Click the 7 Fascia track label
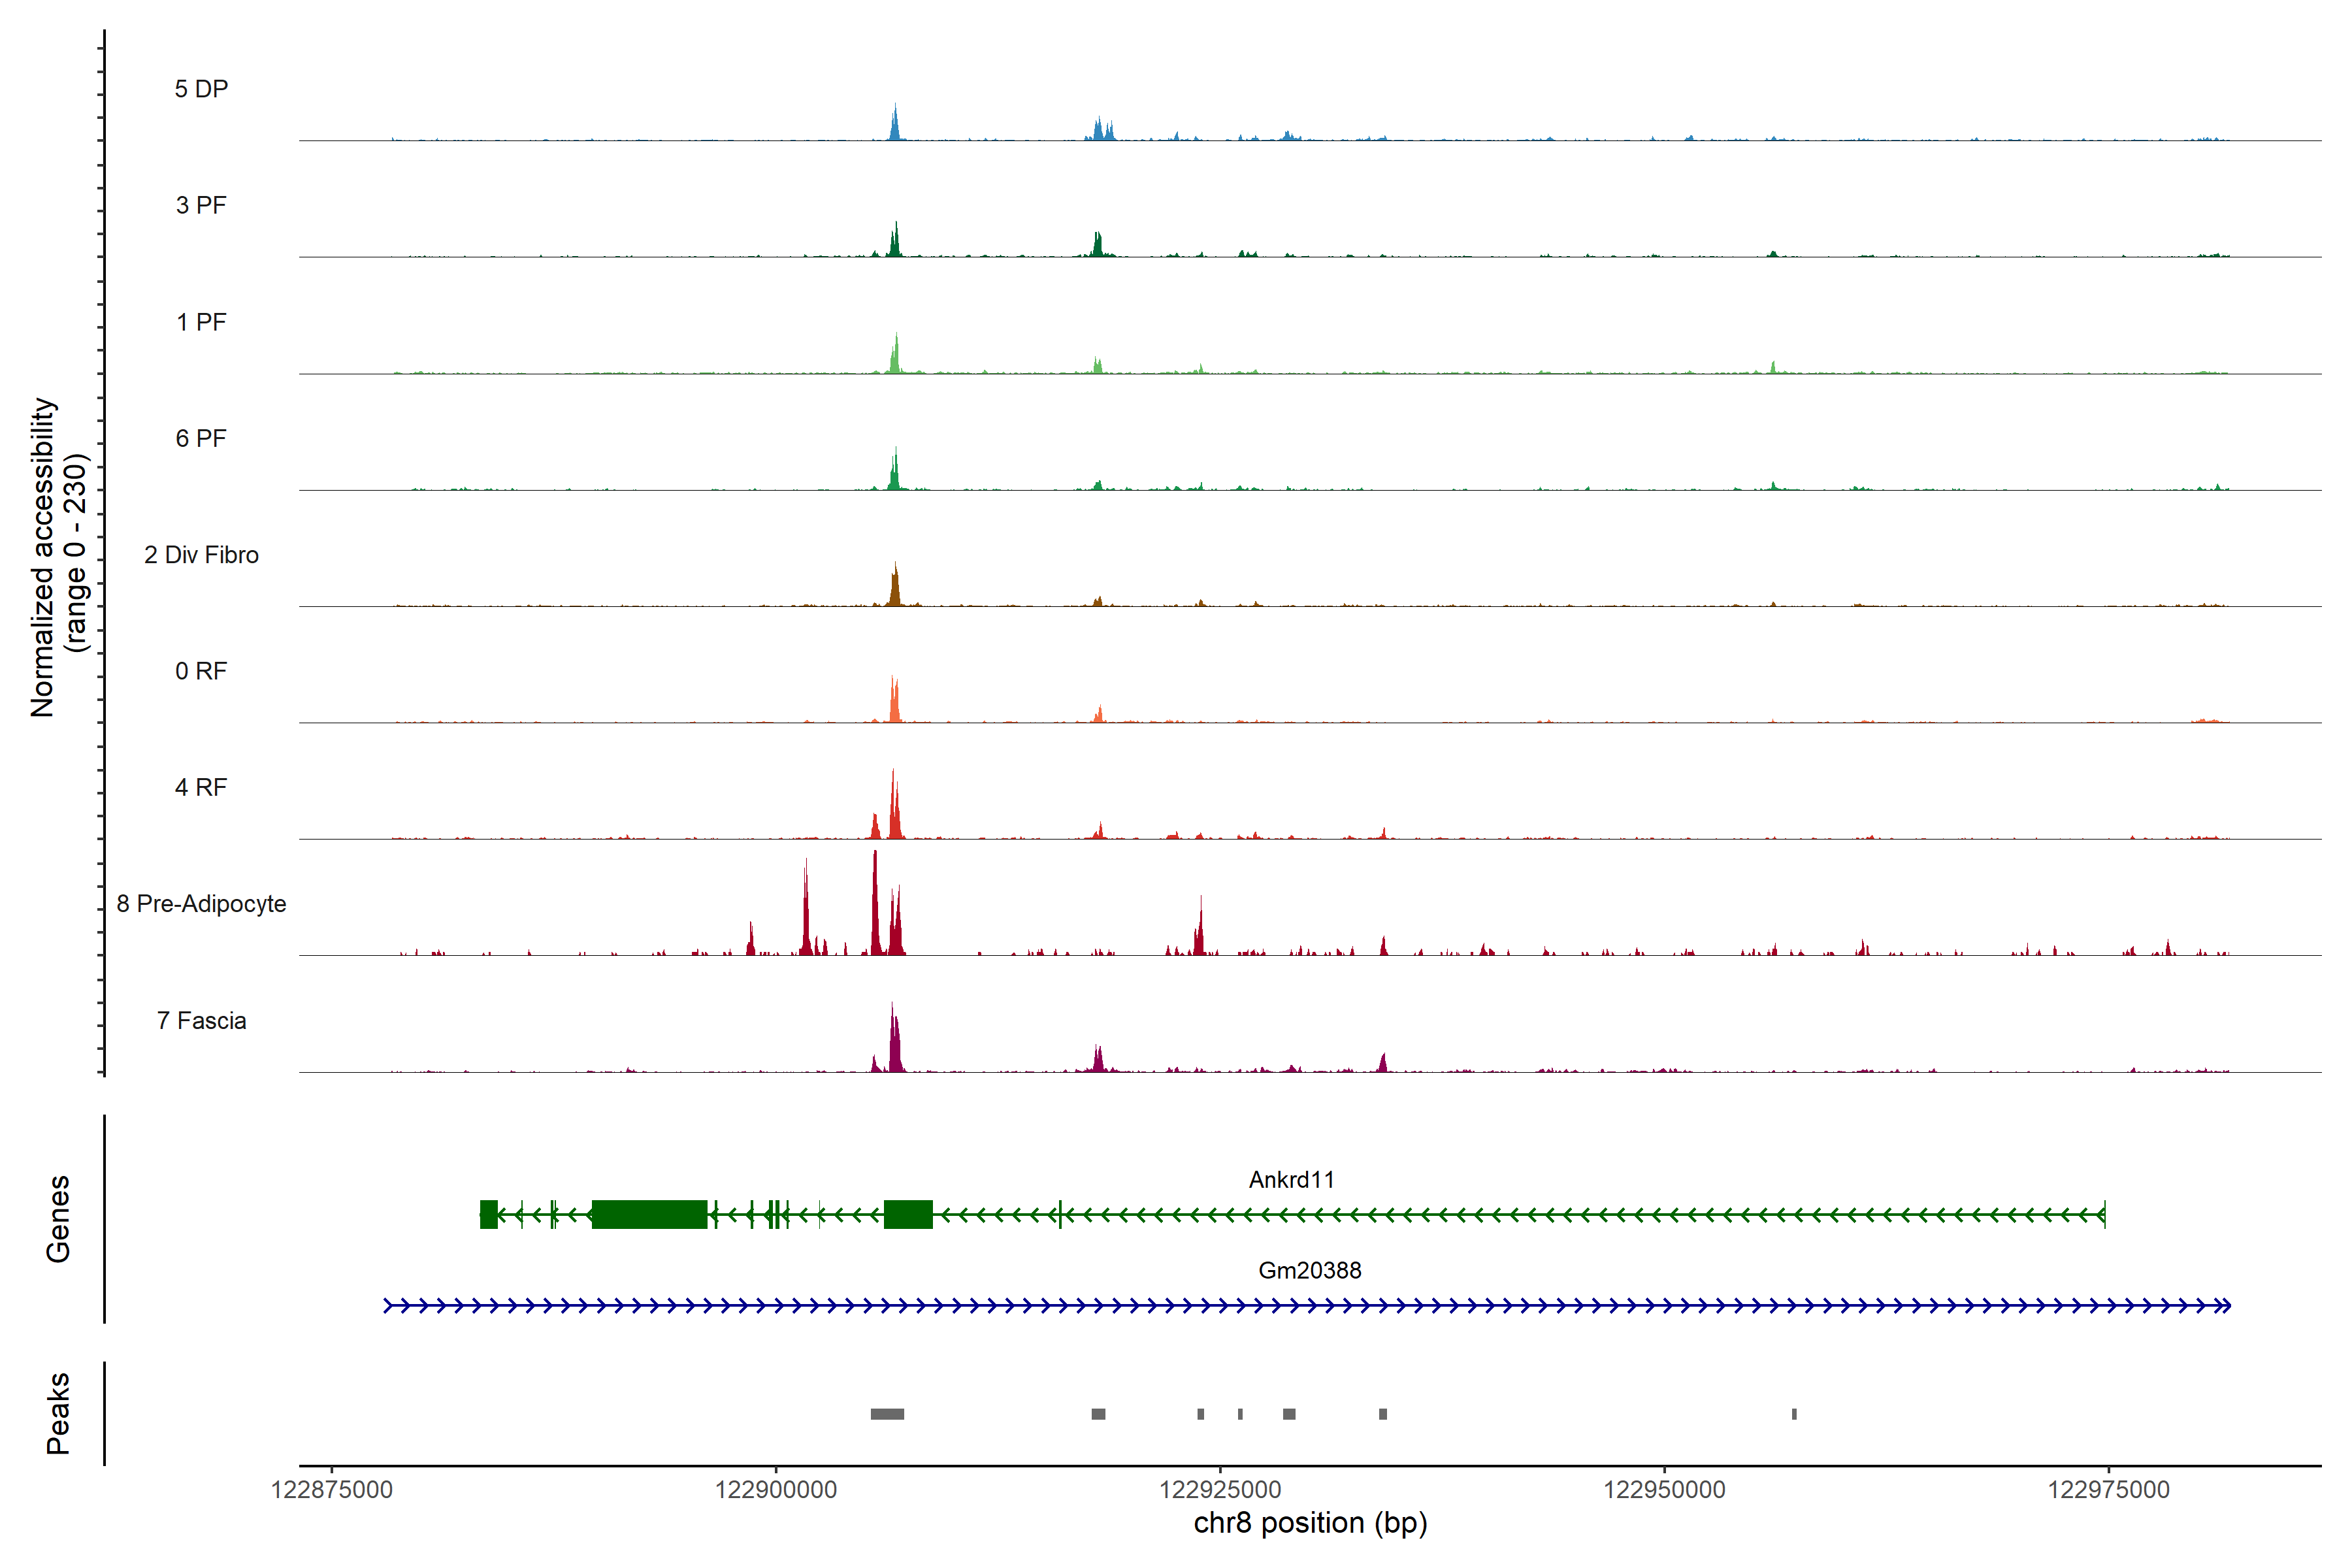The height and width of the screenshot is (1568, 2352). click(201, 1021)
